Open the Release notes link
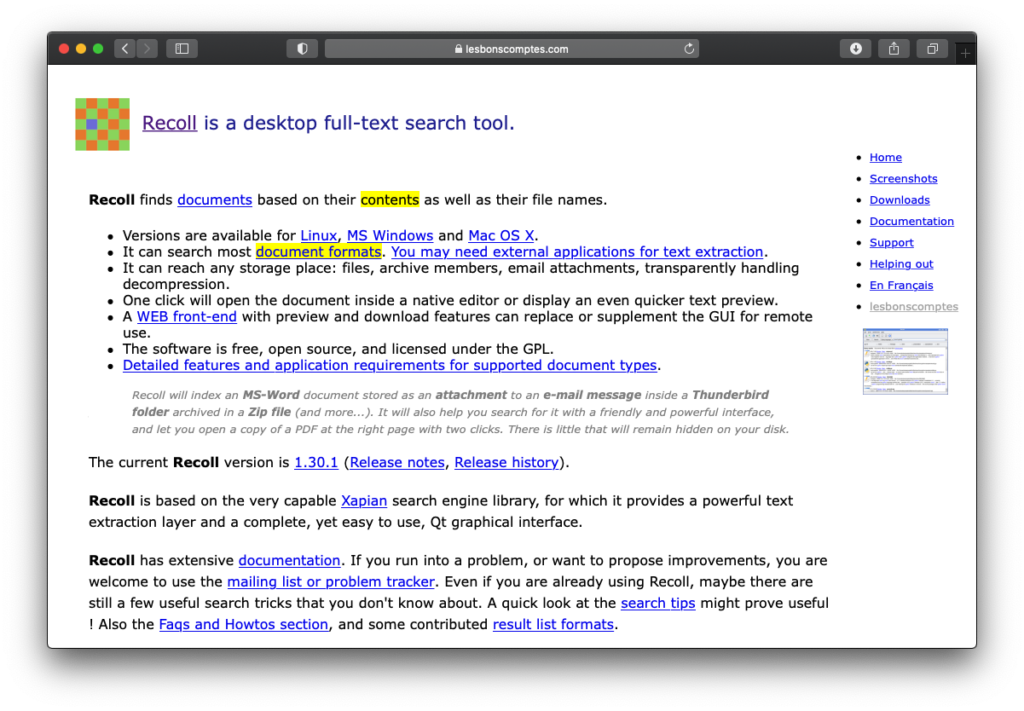Image resolution: width=1024 pixels, height=711 pixels. tap(397, 462)
